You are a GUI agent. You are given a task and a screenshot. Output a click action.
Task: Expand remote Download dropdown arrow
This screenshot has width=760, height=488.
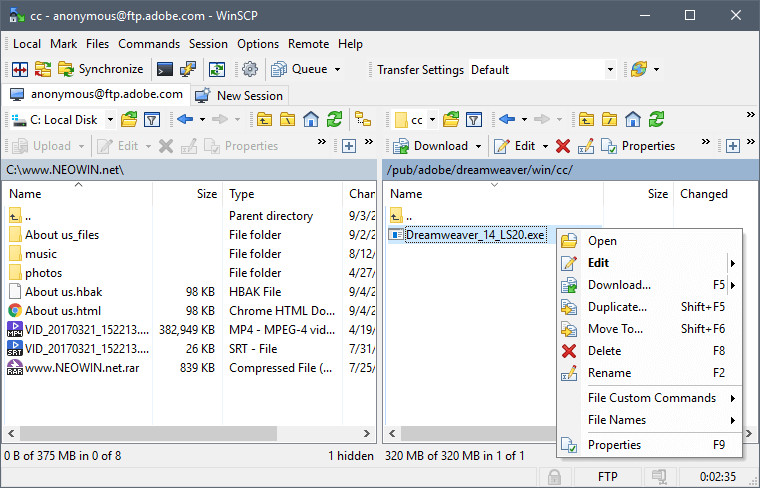478,146
